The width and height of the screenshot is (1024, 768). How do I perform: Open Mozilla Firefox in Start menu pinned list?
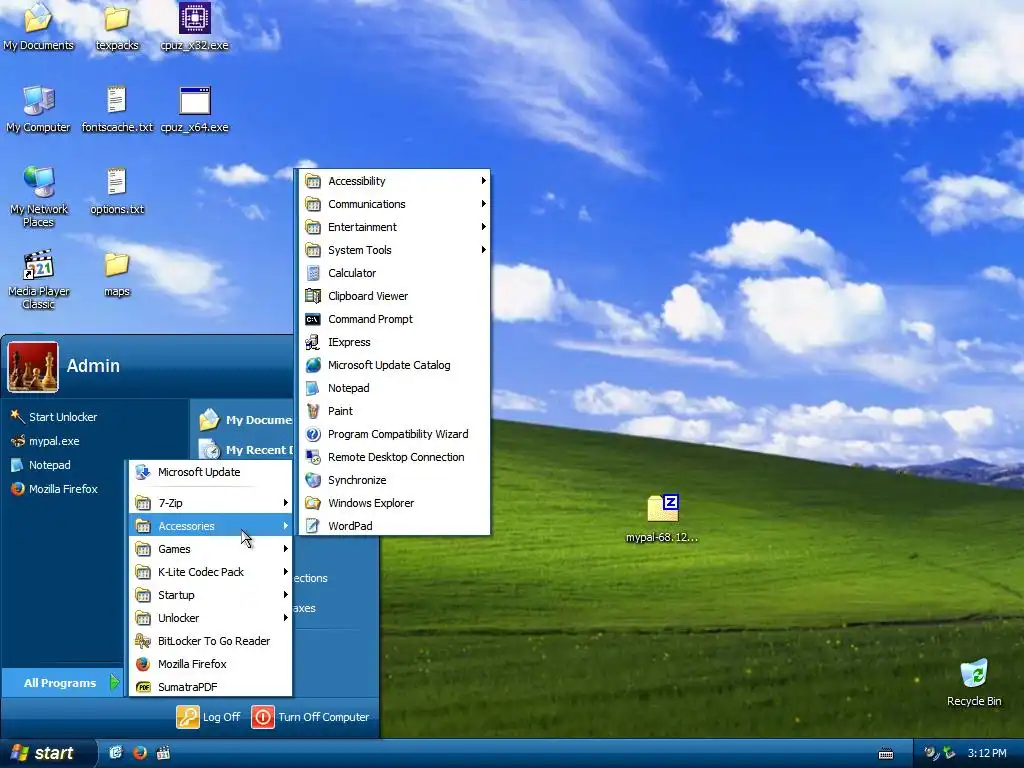click(x=54, y=488)
